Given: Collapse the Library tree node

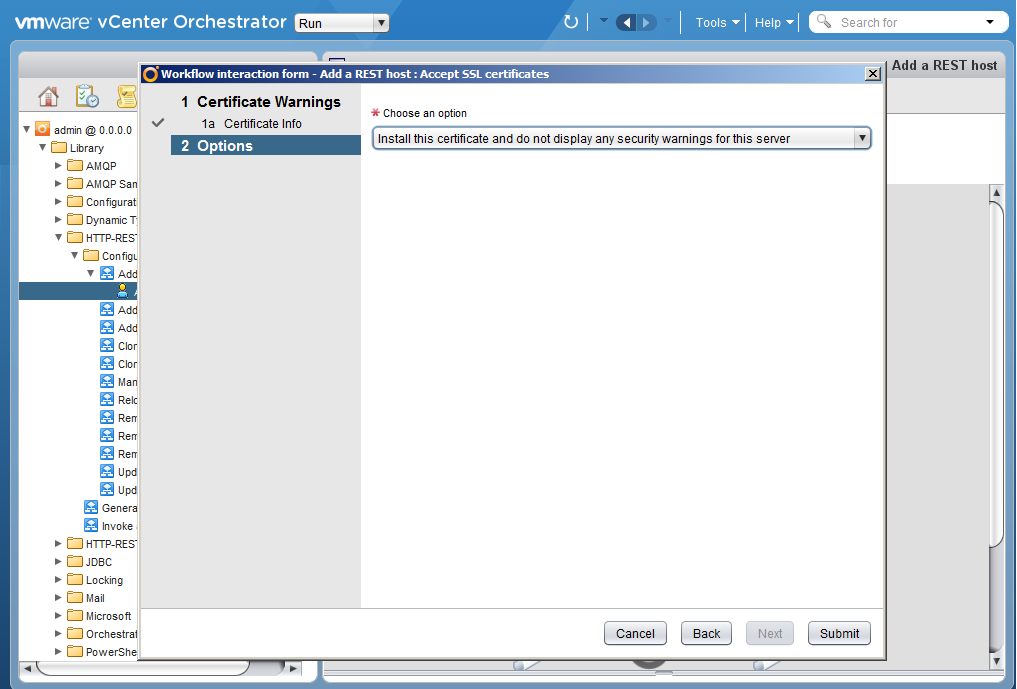Looking at the screenshot, I should tap(43, 147).
